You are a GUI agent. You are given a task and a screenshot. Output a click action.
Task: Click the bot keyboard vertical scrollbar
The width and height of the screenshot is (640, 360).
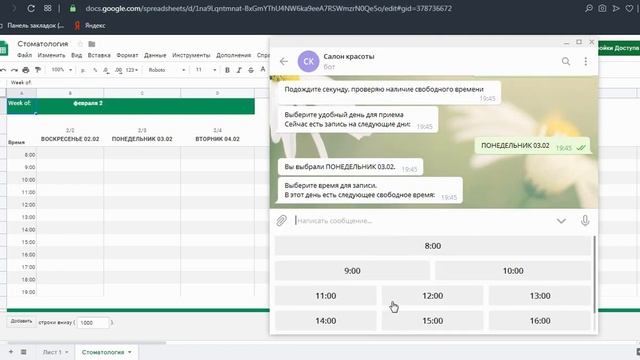594,275
